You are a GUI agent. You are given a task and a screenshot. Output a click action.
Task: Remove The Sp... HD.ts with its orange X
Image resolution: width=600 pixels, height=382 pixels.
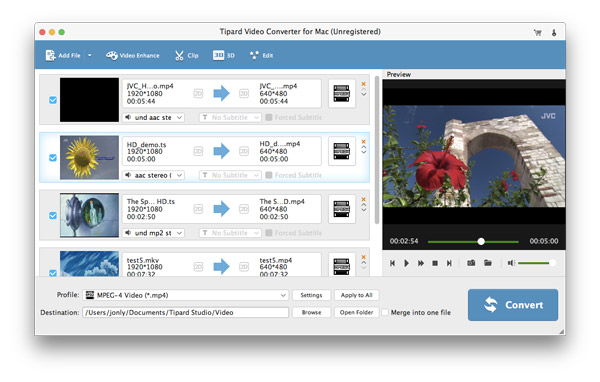(x=364, y=199)
